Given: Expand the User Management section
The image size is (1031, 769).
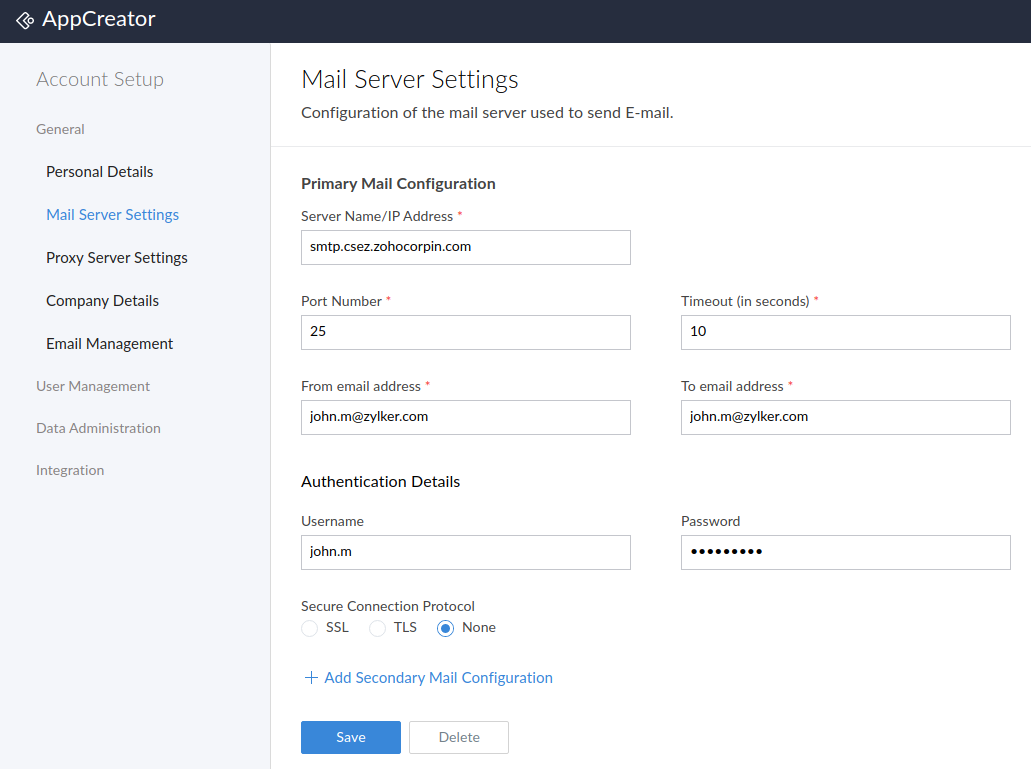Looking at the screenshot, I should click(92, 386).
